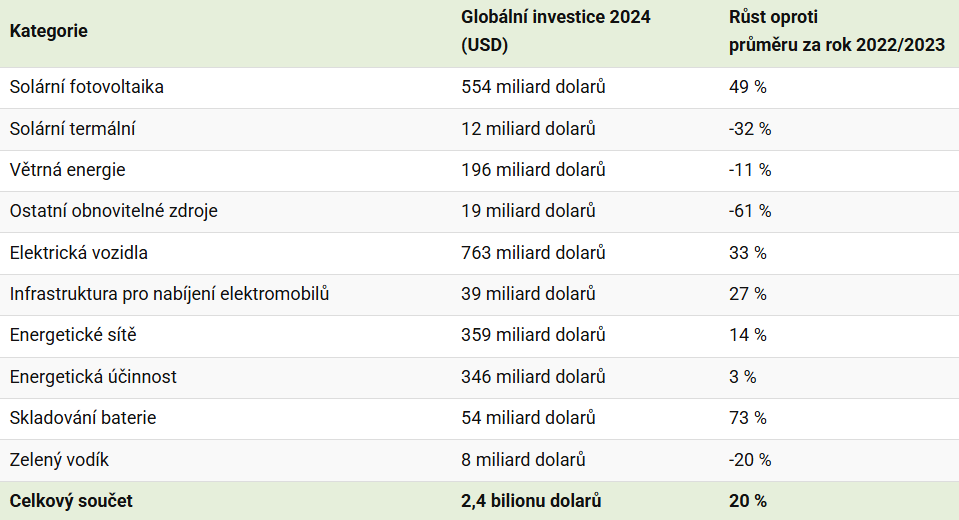Click the -32 % growth cell
The height and width of the screenshot is (520, 959).
pyautogui.click(x=750, y=129)
